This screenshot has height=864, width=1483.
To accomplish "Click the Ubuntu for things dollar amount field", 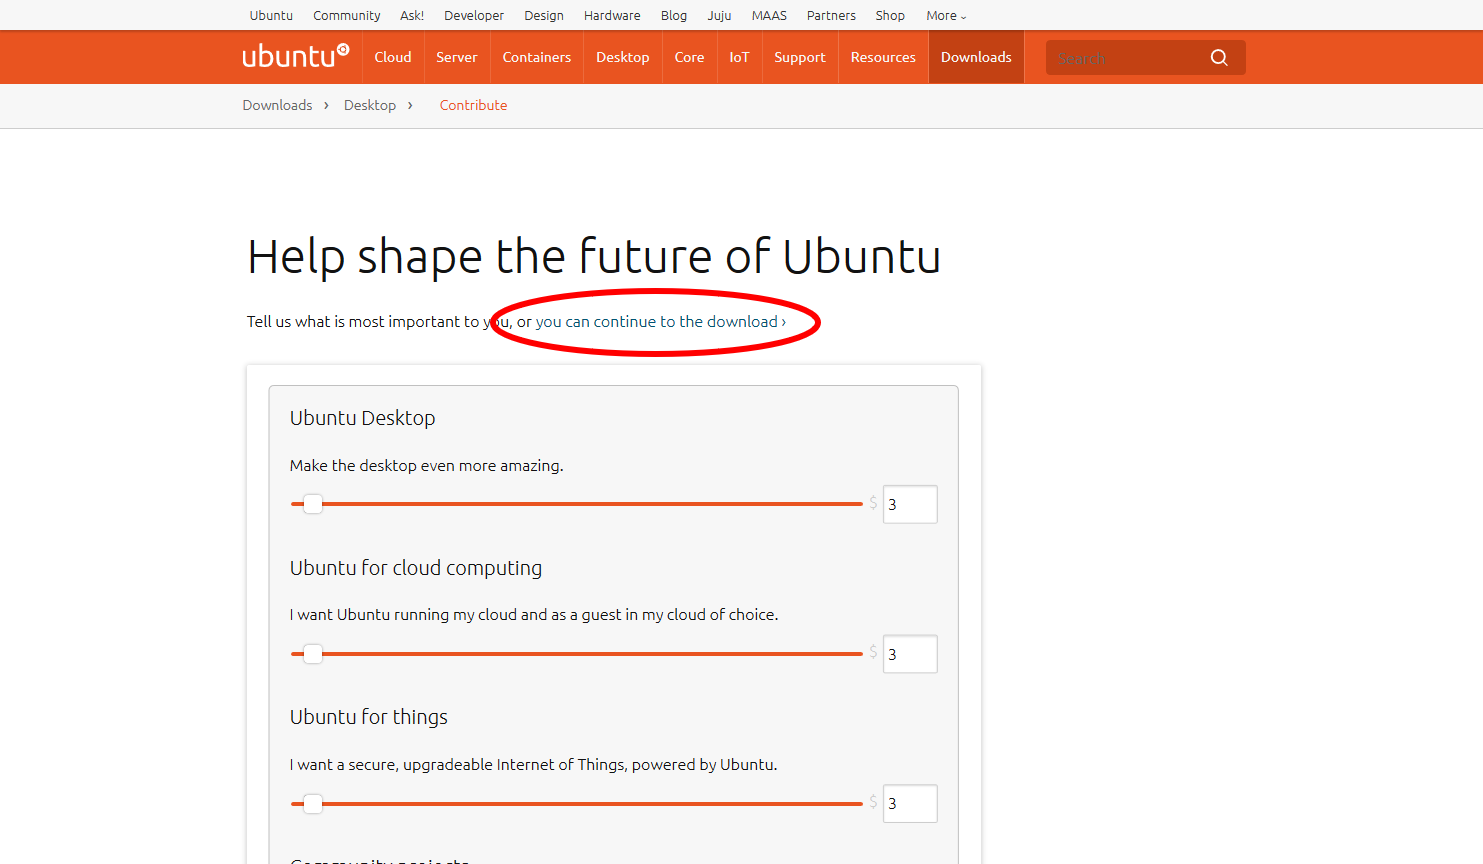I will coord(910,804).
